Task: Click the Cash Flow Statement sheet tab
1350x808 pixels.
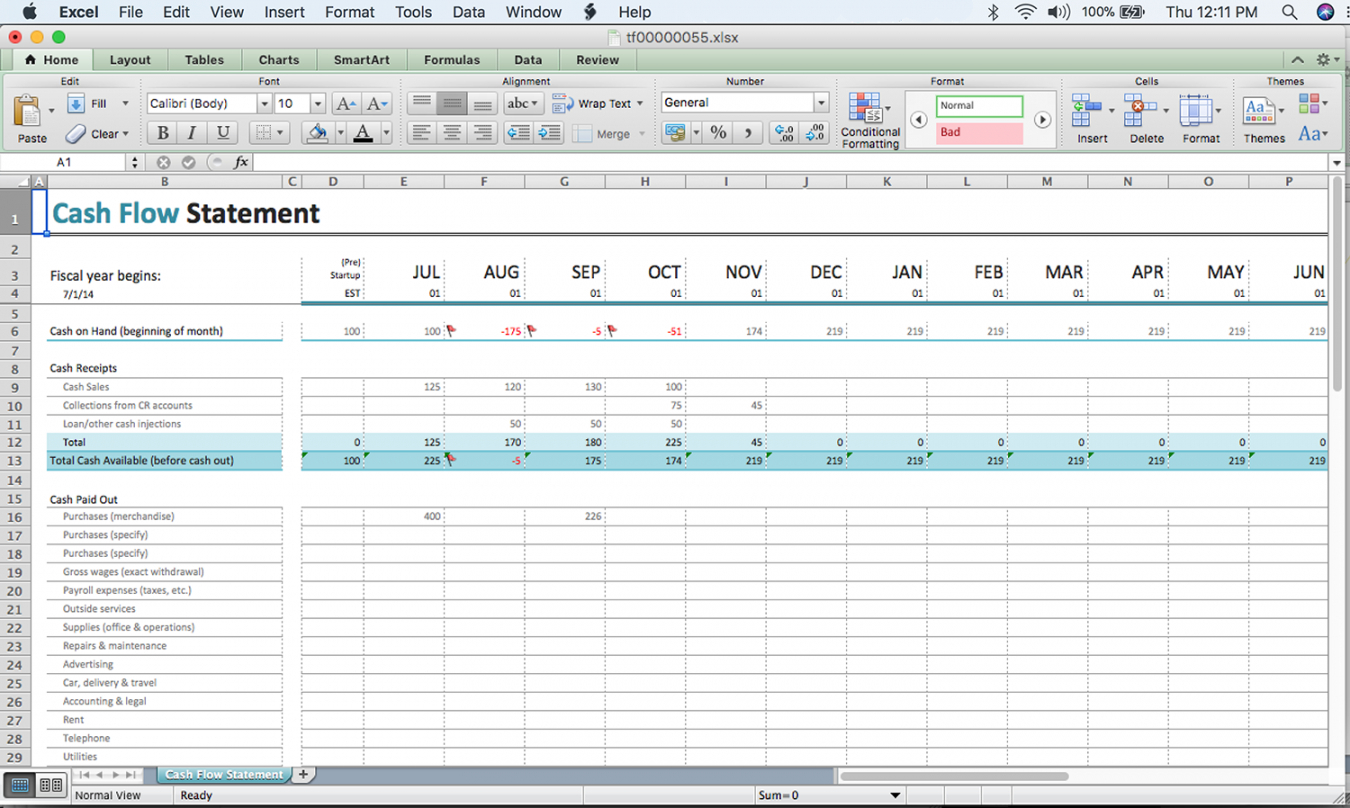Action: tap(223, 775)
